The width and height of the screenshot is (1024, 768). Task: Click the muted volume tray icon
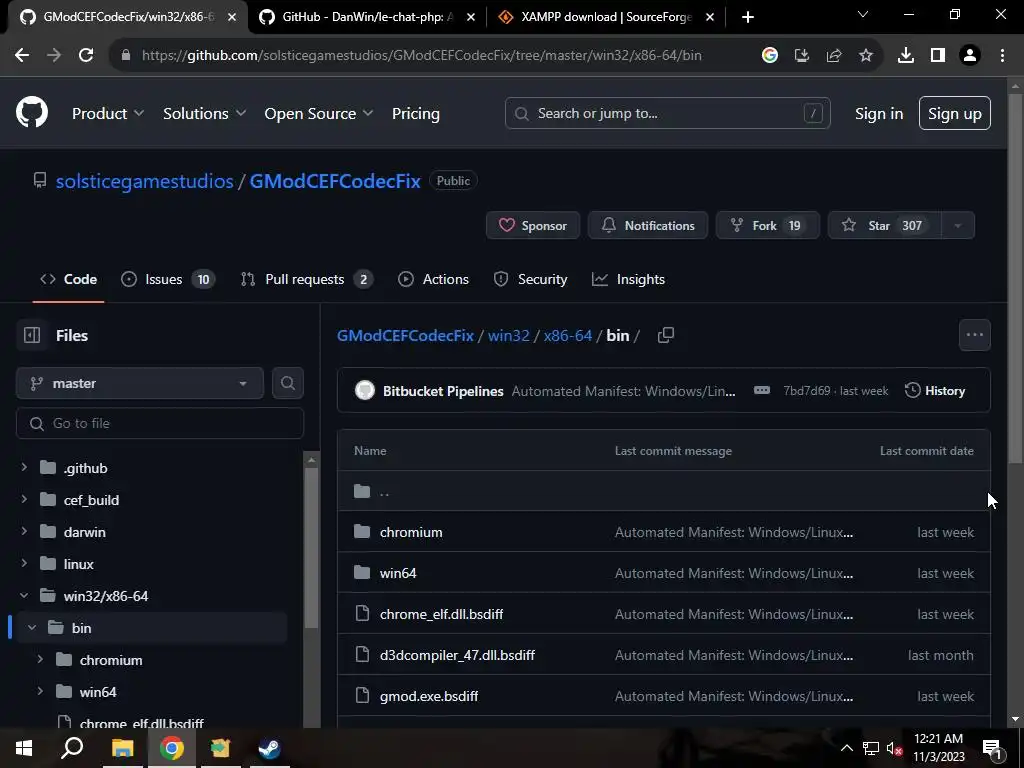pyautogui.click(x=893, y=748)
